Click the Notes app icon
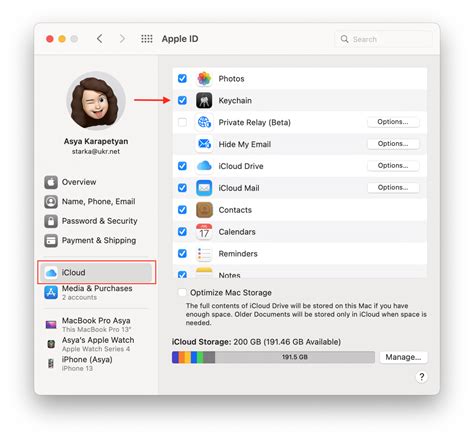 204,272
